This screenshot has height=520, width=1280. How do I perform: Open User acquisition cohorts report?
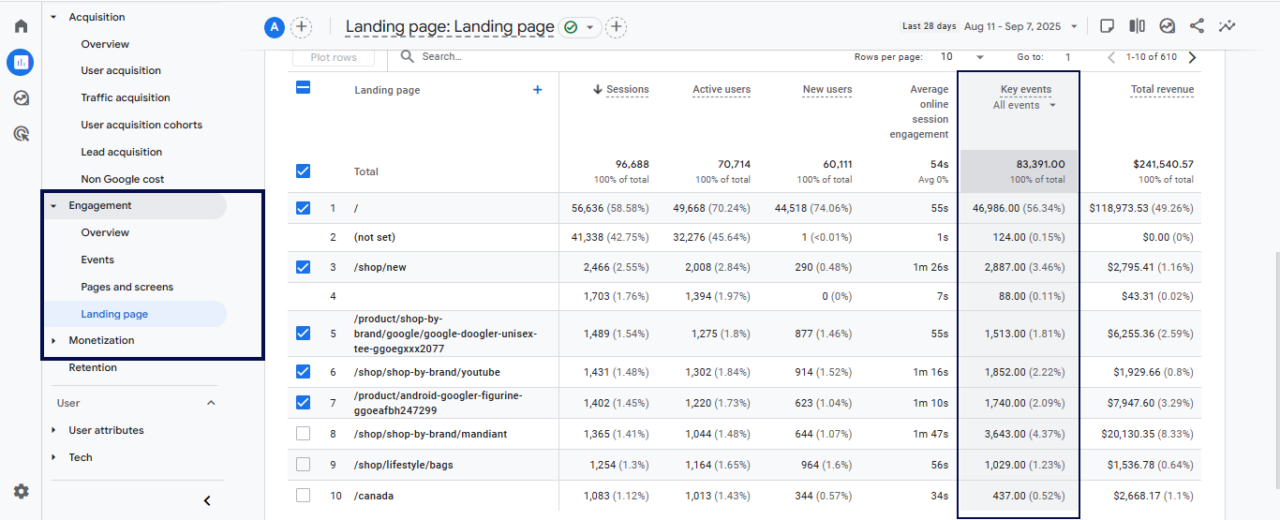(142, 125)
